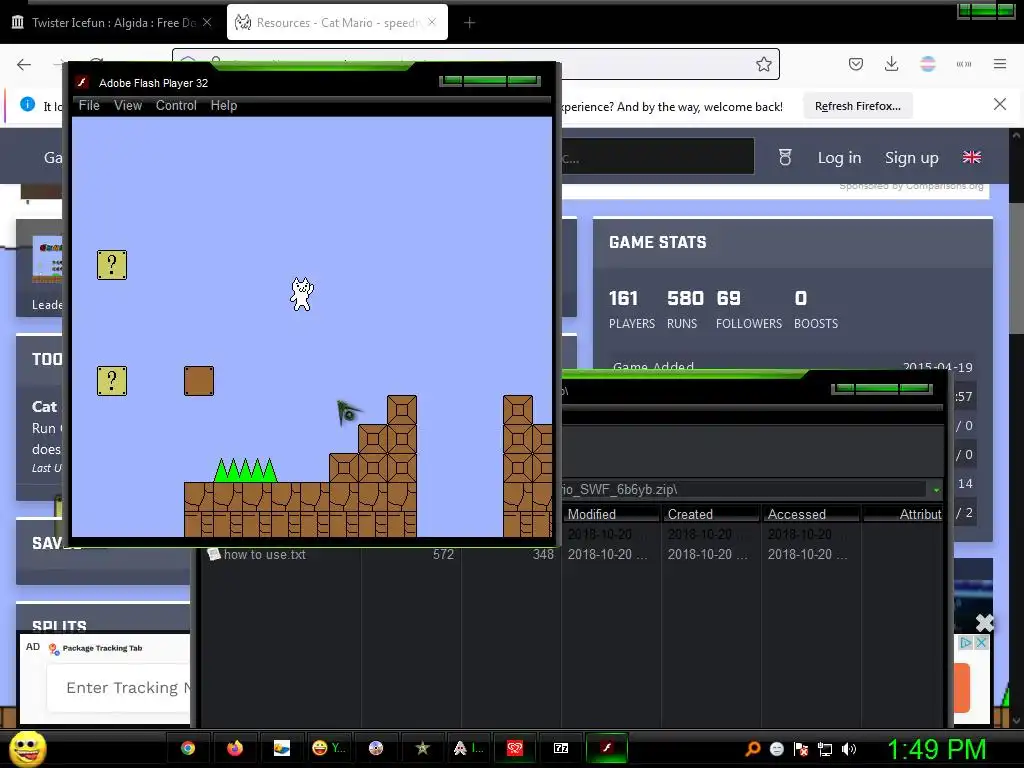Image resolution: width=1024 pixels, height=768 pixels.
Task: Click the 1:49 PM taskbar clock
Action: (936, 749)
